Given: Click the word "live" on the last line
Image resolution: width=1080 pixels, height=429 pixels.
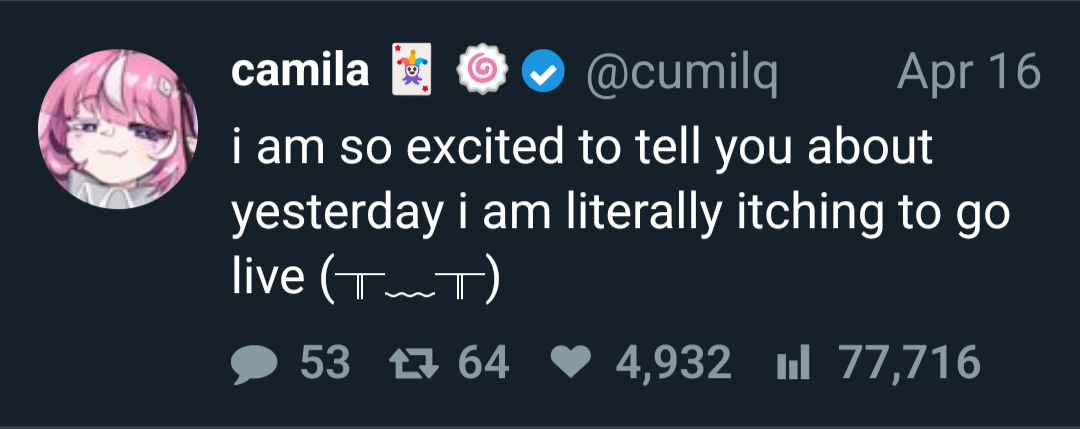Looking at the screenshot, I should pos(267,276).
